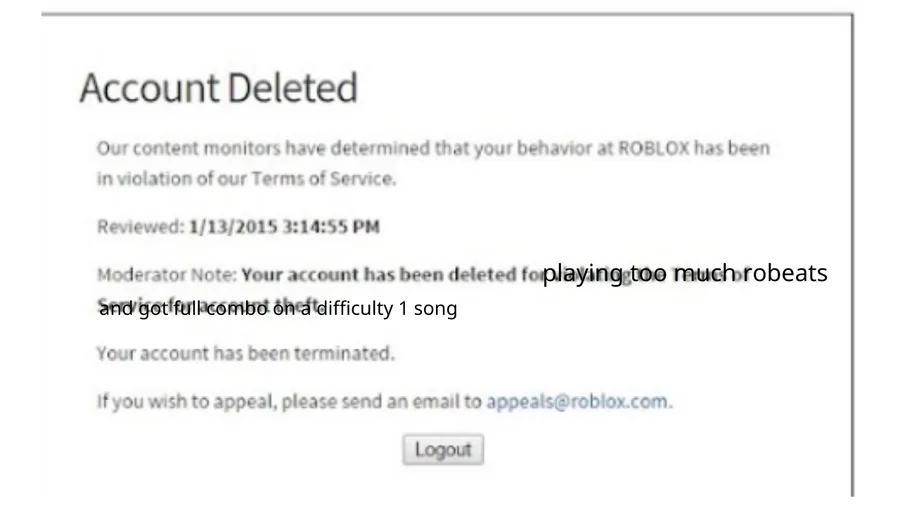Click the Moderator Note label
900x506 pixels.
pyautogui.click(x=166, y=274)
